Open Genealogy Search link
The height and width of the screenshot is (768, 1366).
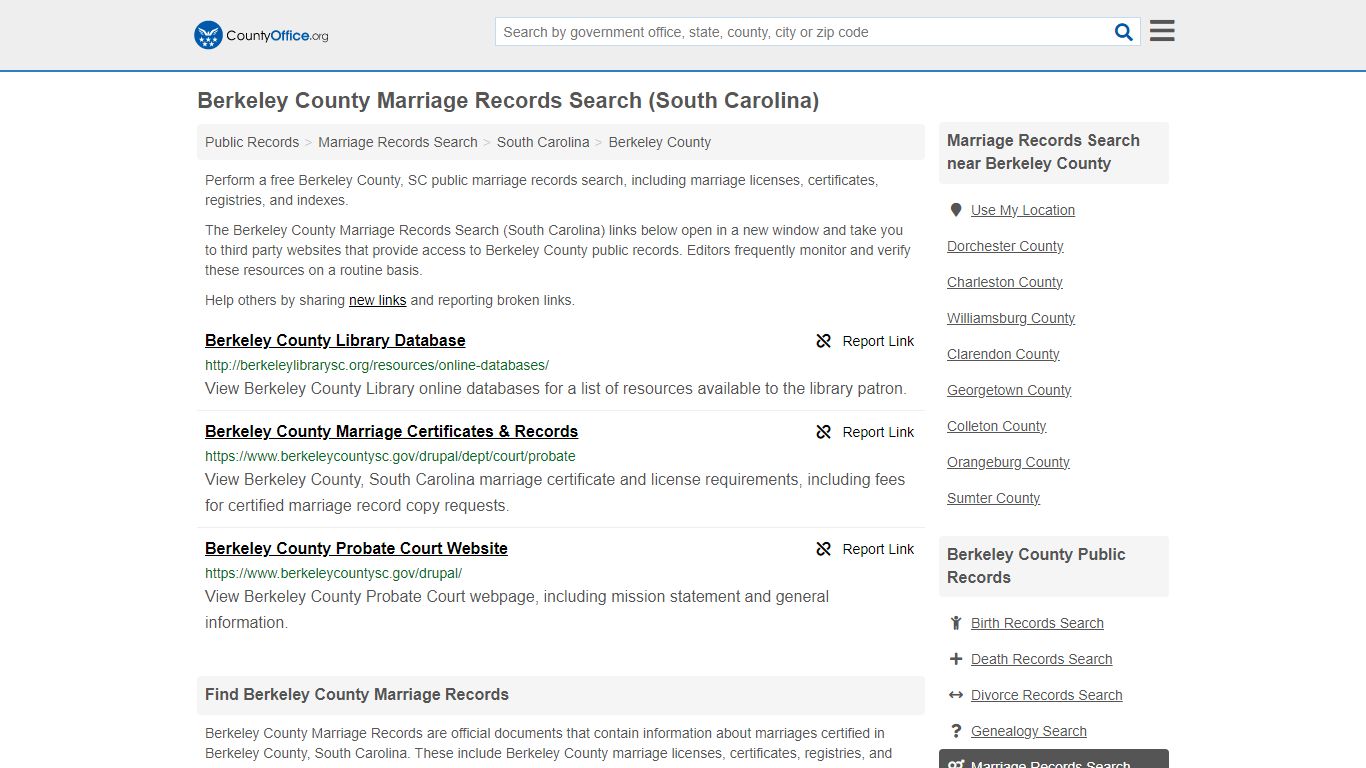click(x=1028, y=731)
